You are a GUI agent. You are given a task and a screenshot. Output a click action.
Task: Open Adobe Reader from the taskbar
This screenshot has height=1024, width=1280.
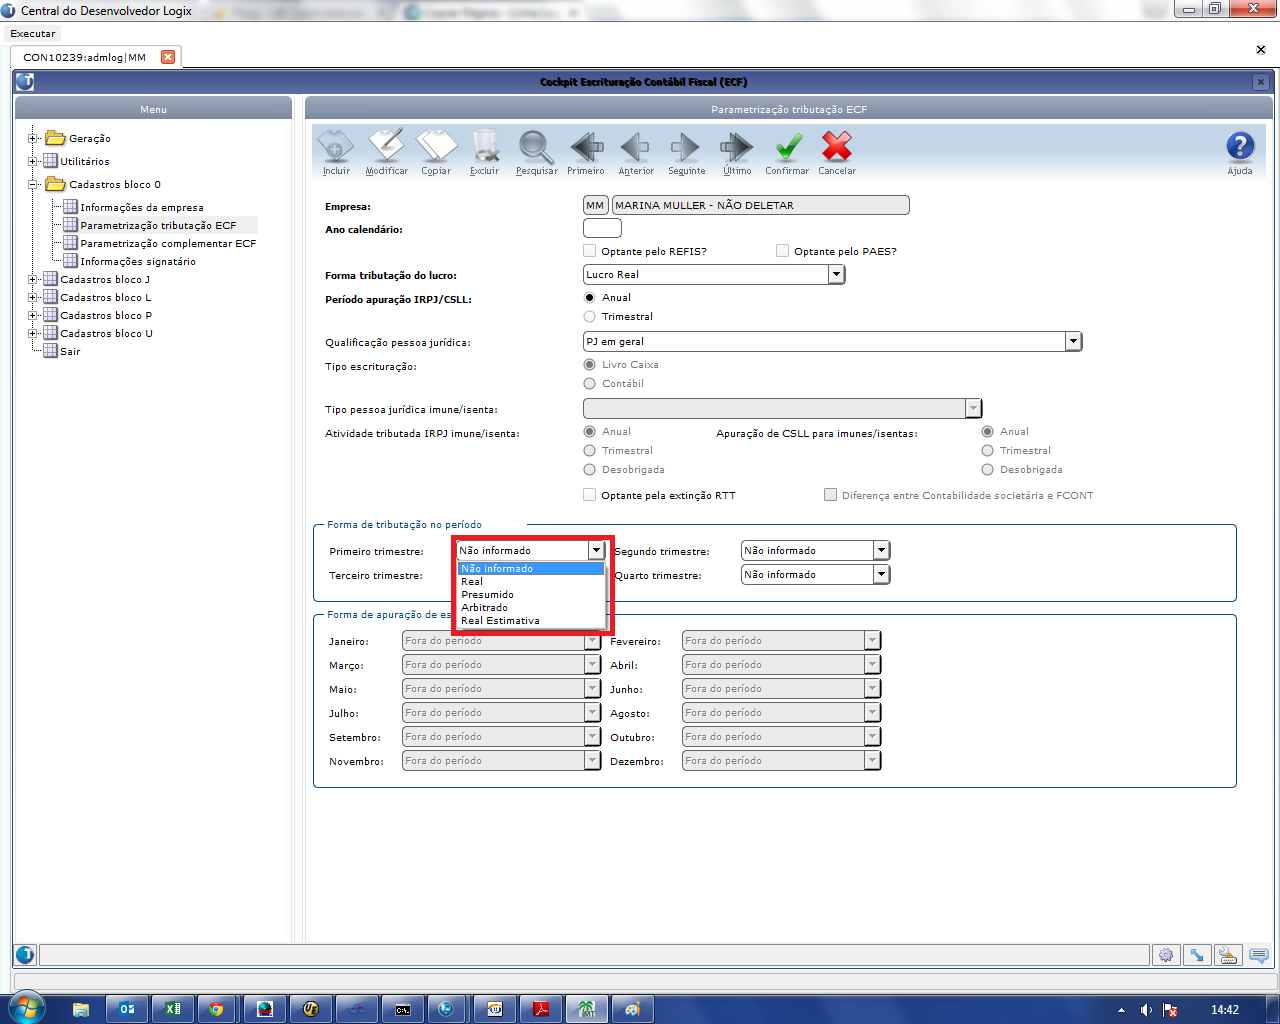541,1009
